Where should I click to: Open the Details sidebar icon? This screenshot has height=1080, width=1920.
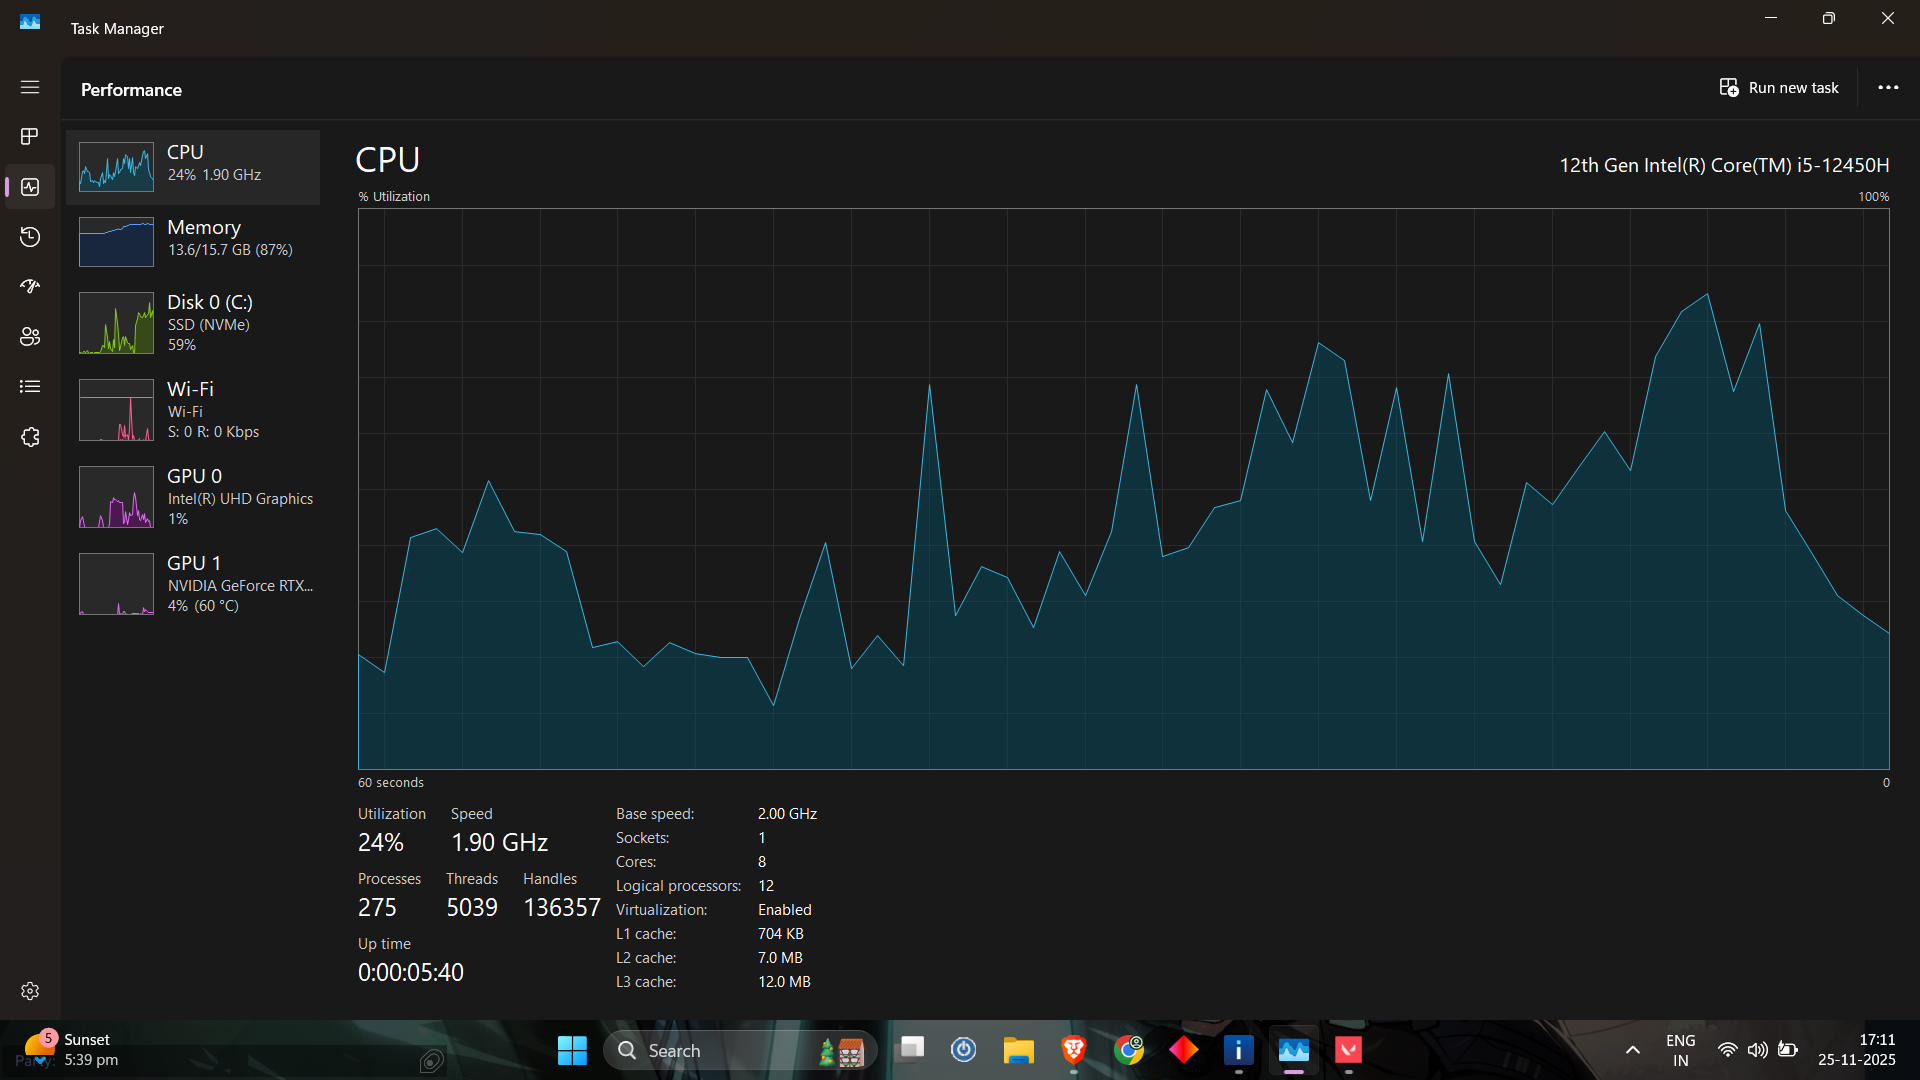point(30,387)
